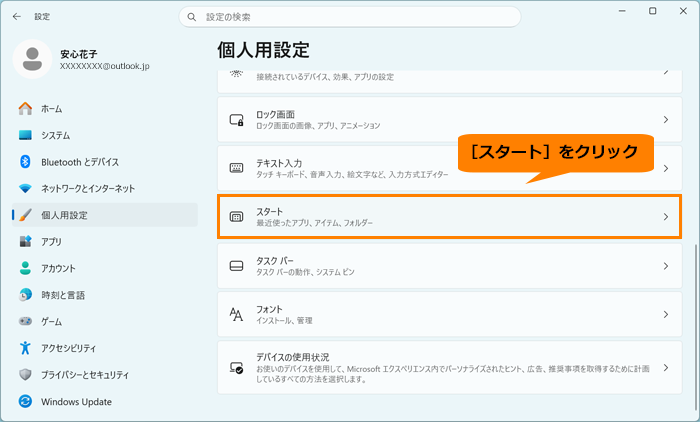700x422 pixels.
Task: Click the 時刻と言語 globe clock icon
Action: (25, 294)
